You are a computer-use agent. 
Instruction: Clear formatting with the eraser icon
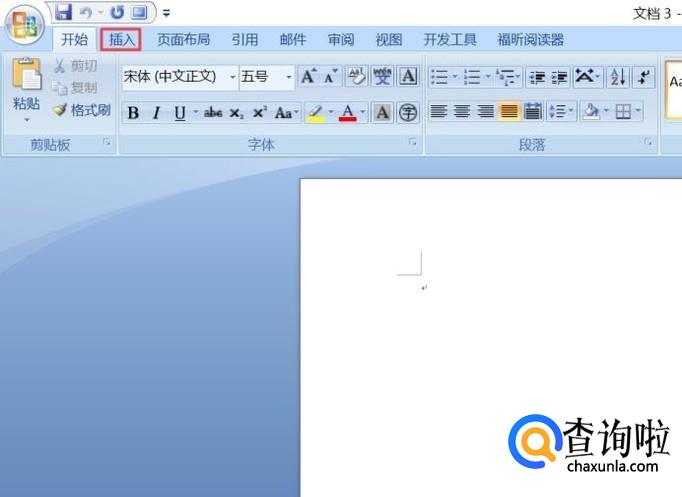point(357,77)
